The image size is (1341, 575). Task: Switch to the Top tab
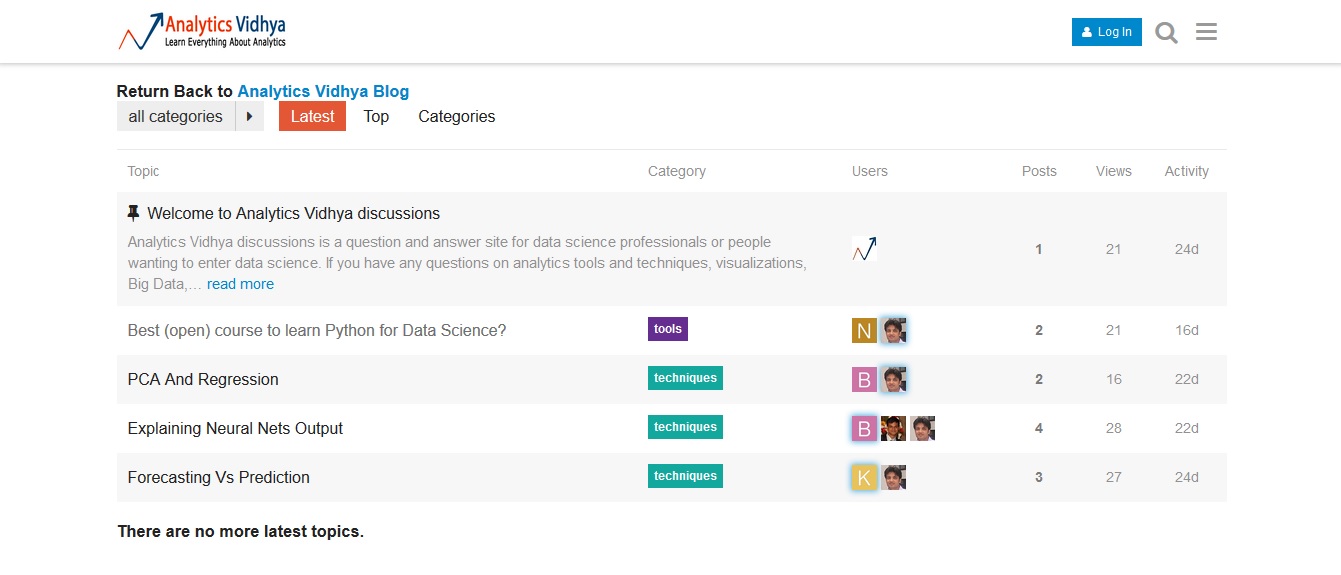[376, 117]
